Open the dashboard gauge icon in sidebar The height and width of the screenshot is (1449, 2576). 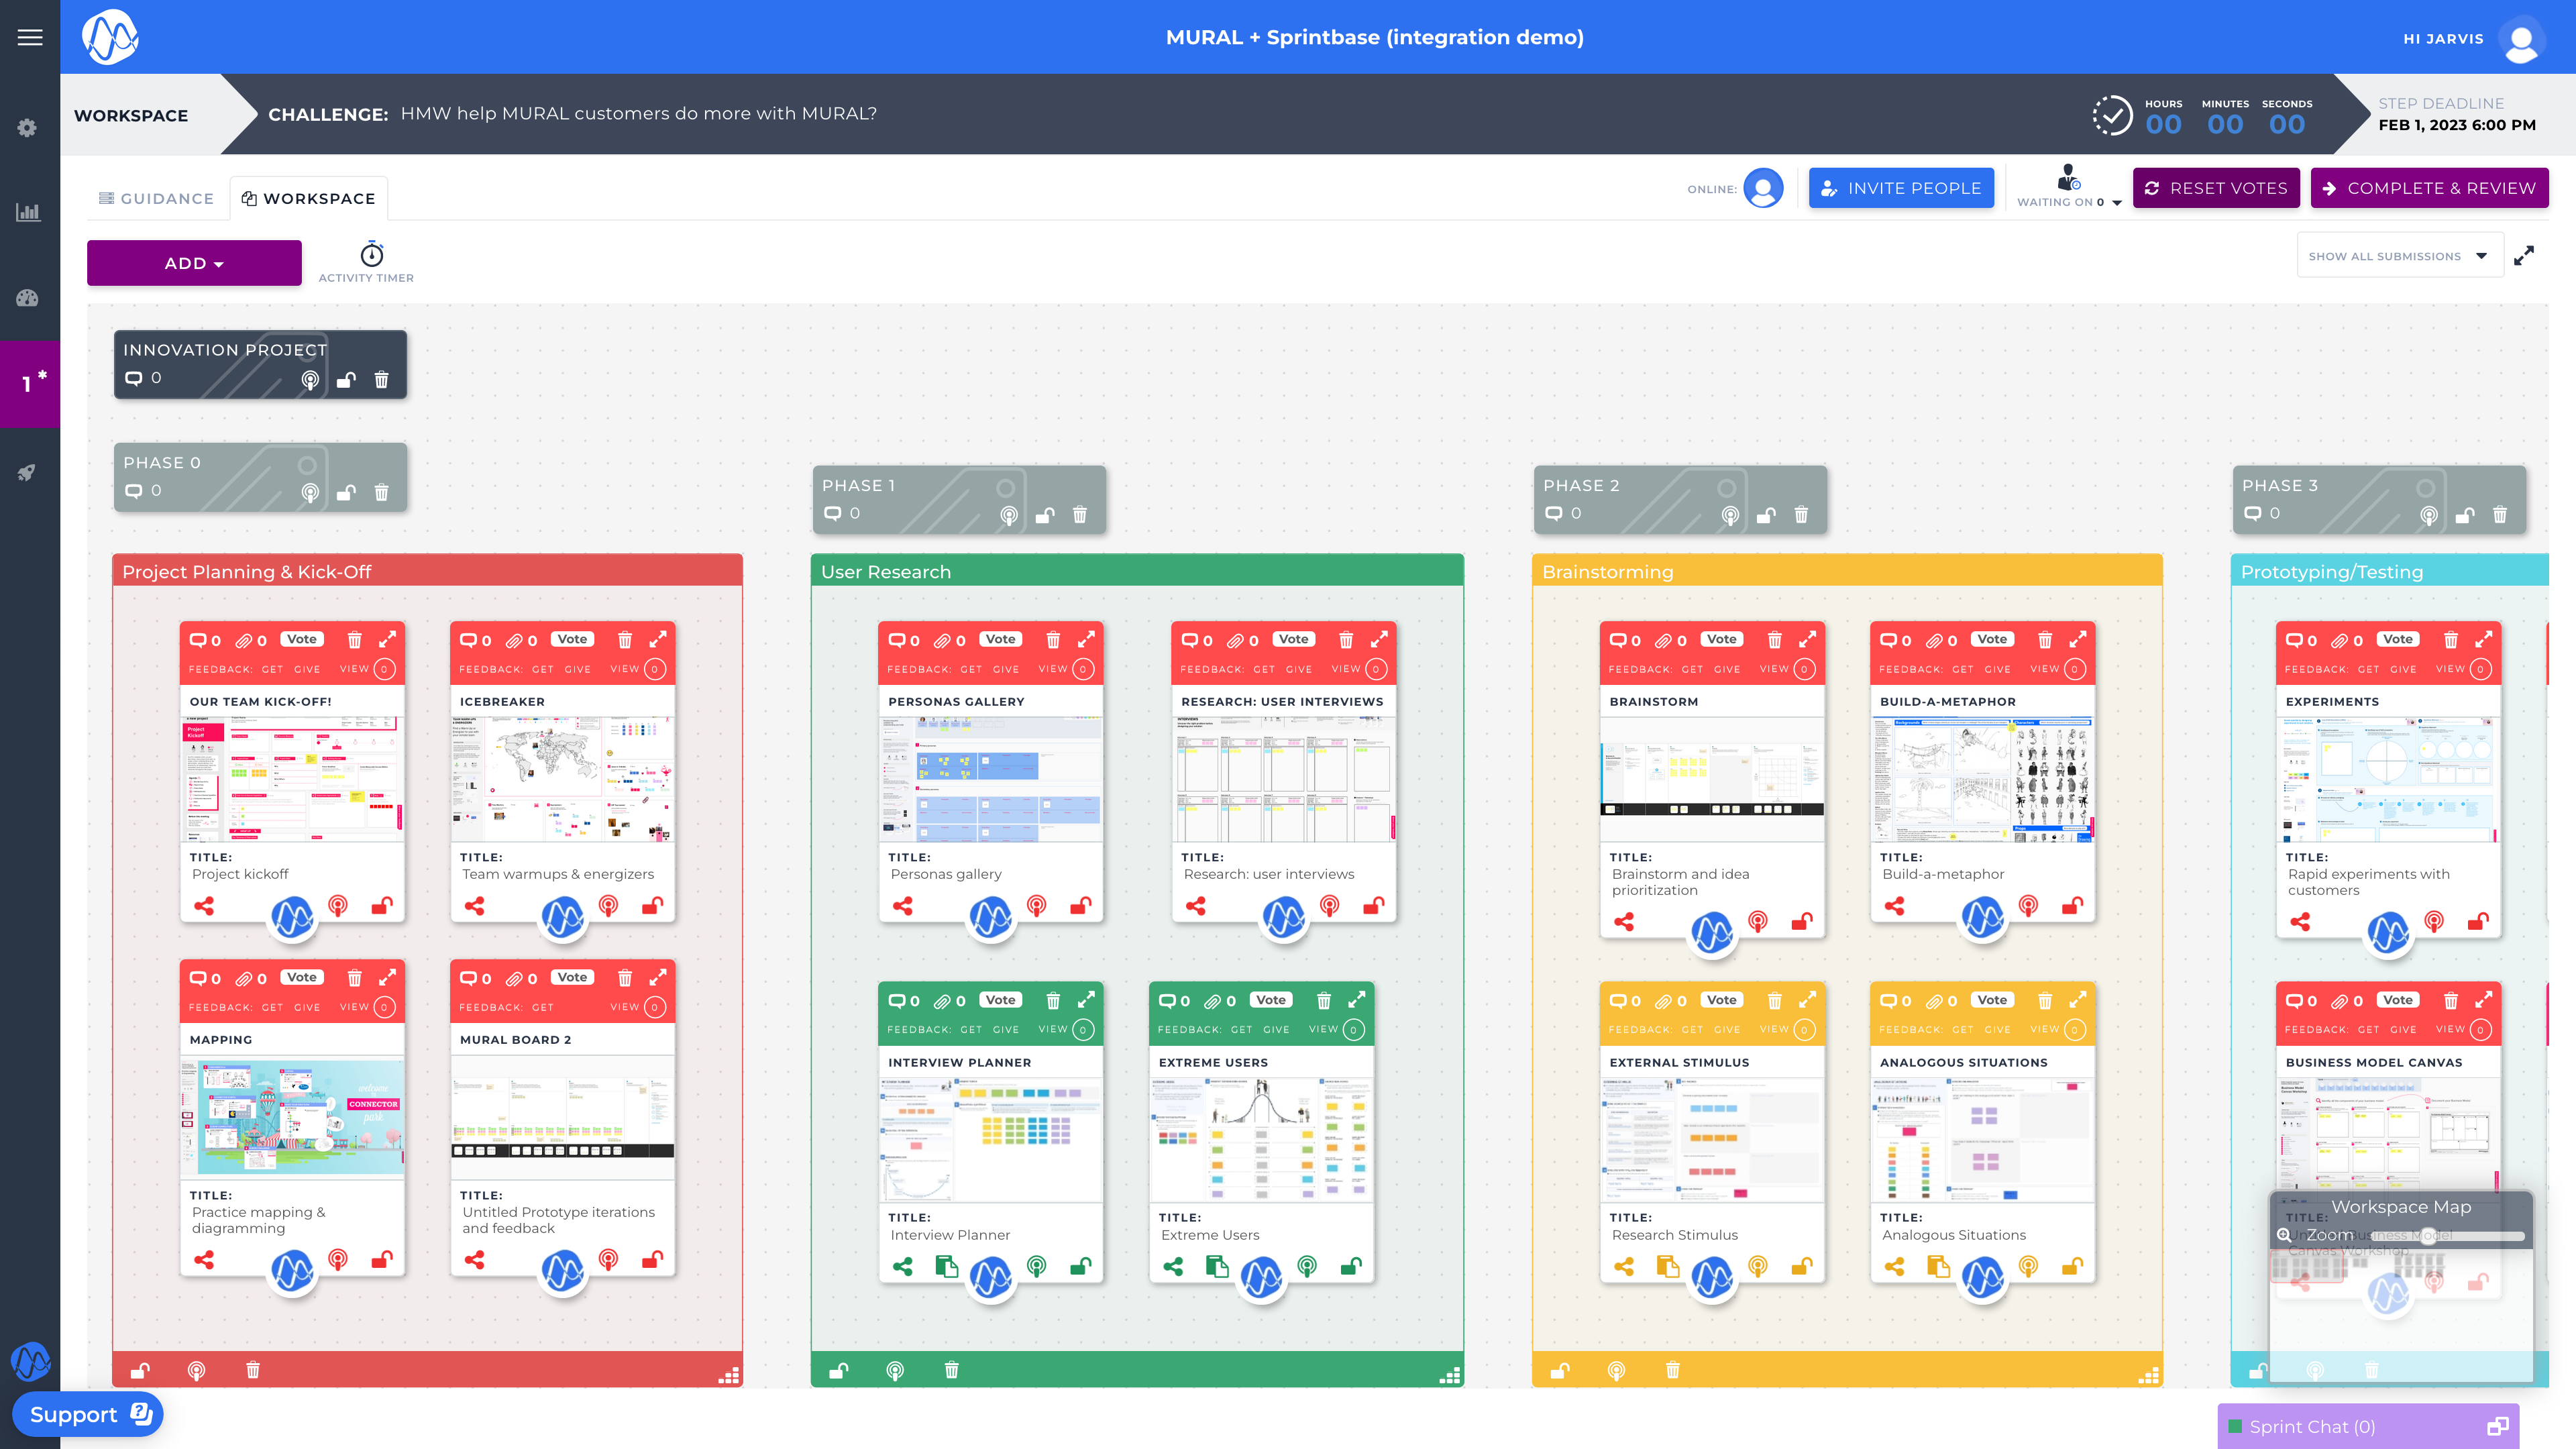tap(28, 298)
